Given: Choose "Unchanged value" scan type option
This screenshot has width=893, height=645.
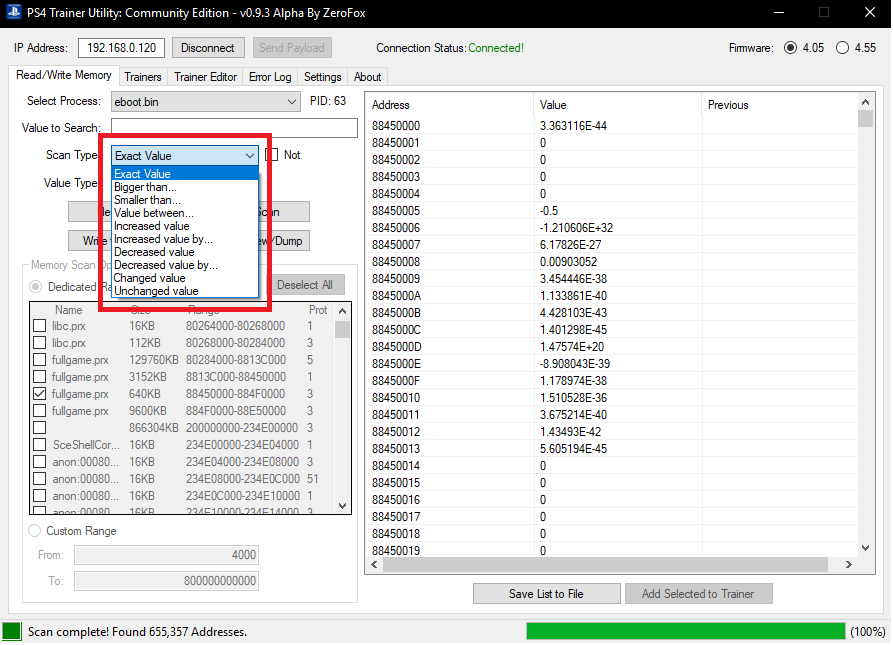Looking at the screenshot, I should [x=156, y=291].
